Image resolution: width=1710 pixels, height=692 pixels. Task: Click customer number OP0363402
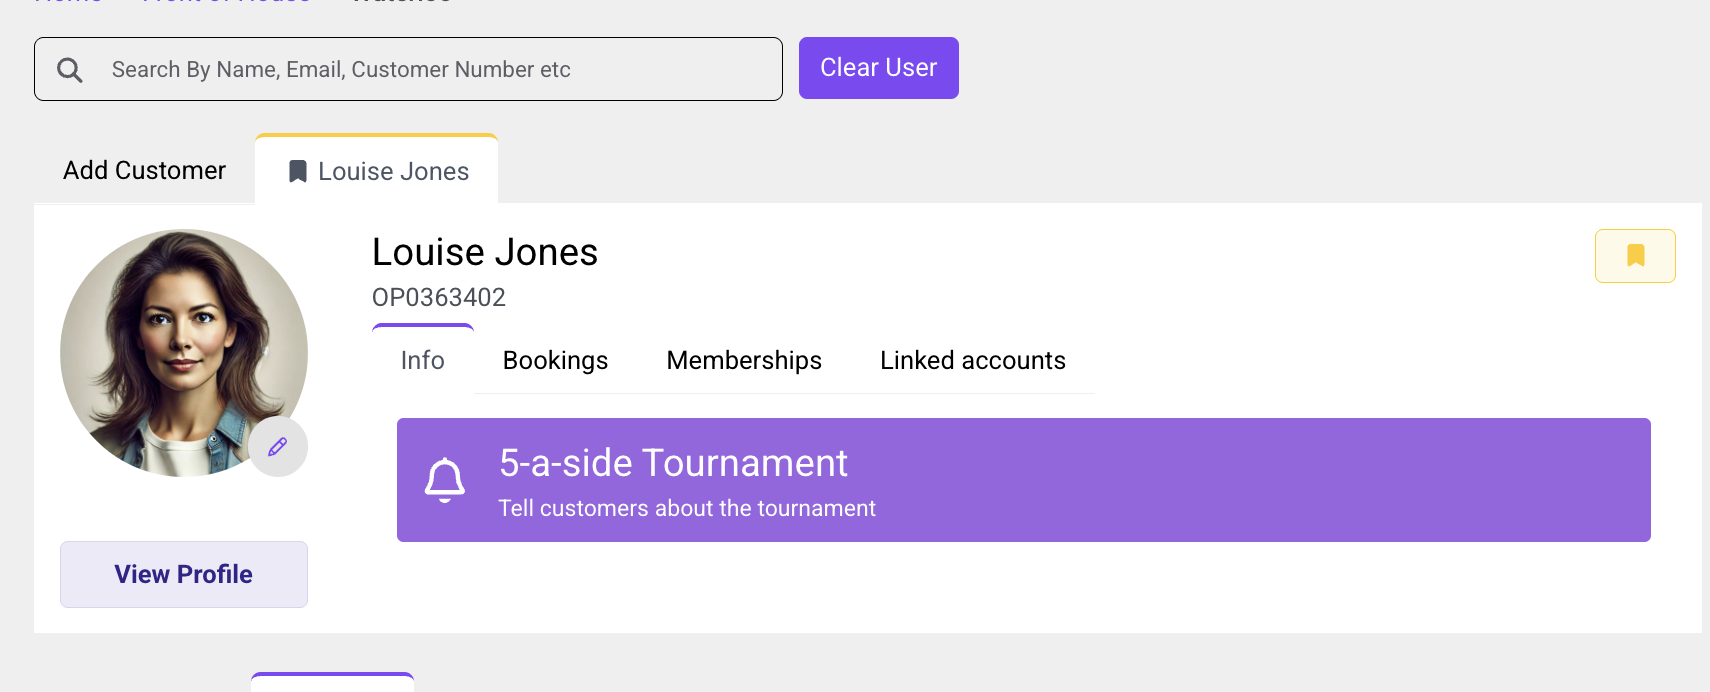pos(439,298)
